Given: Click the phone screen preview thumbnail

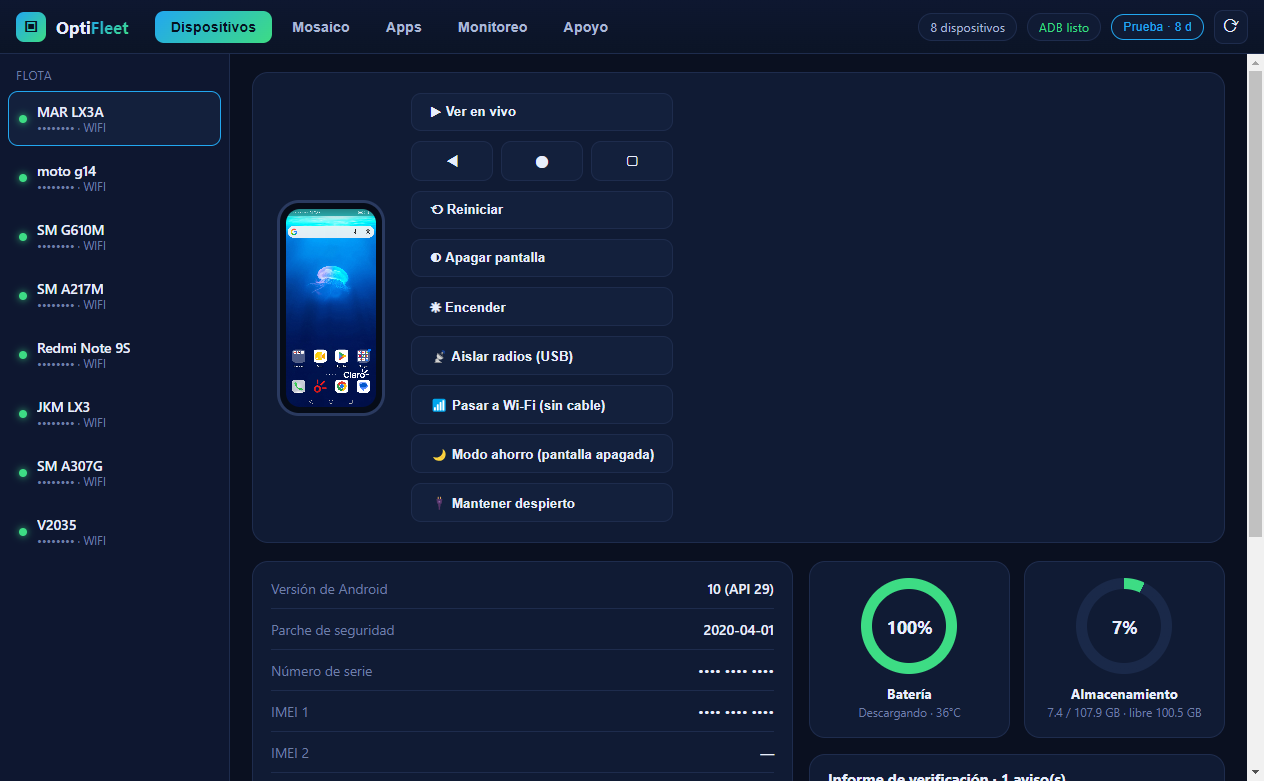Looking at the screenshot, I should 331,308.
